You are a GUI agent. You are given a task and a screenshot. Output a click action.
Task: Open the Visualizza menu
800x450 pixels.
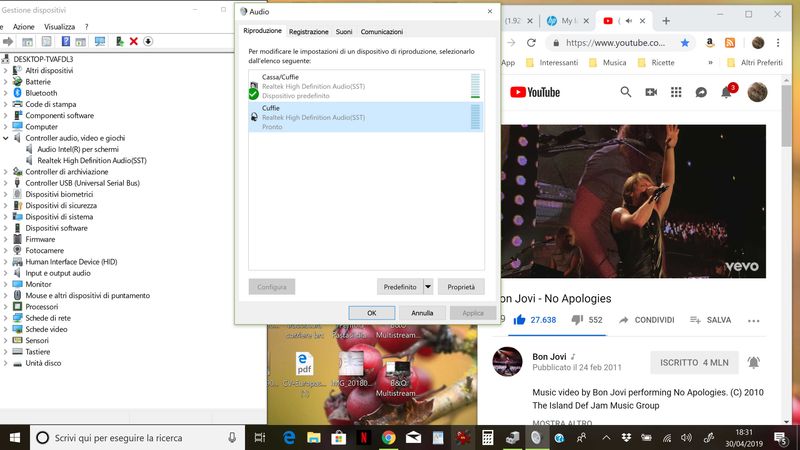click(59, 27)
